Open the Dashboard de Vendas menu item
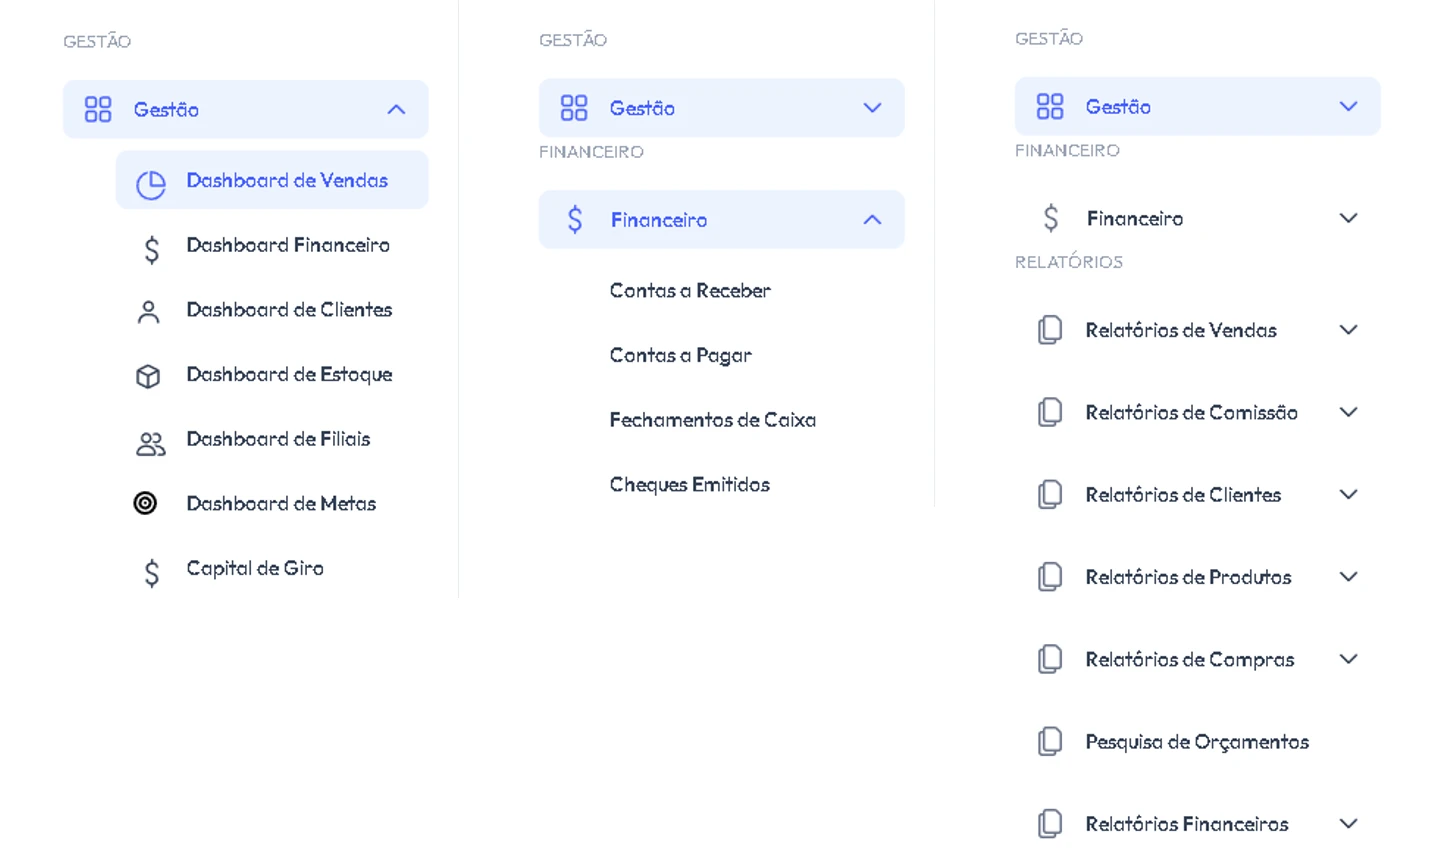 point(272,180)
